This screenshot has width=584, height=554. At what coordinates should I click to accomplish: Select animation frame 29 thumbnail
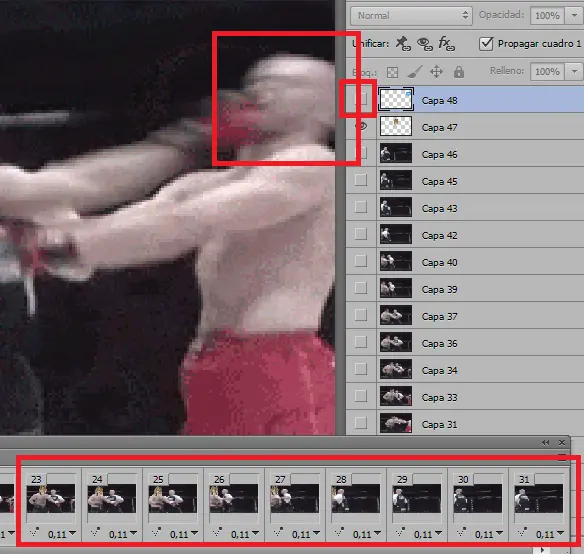(x=417, y=498)
